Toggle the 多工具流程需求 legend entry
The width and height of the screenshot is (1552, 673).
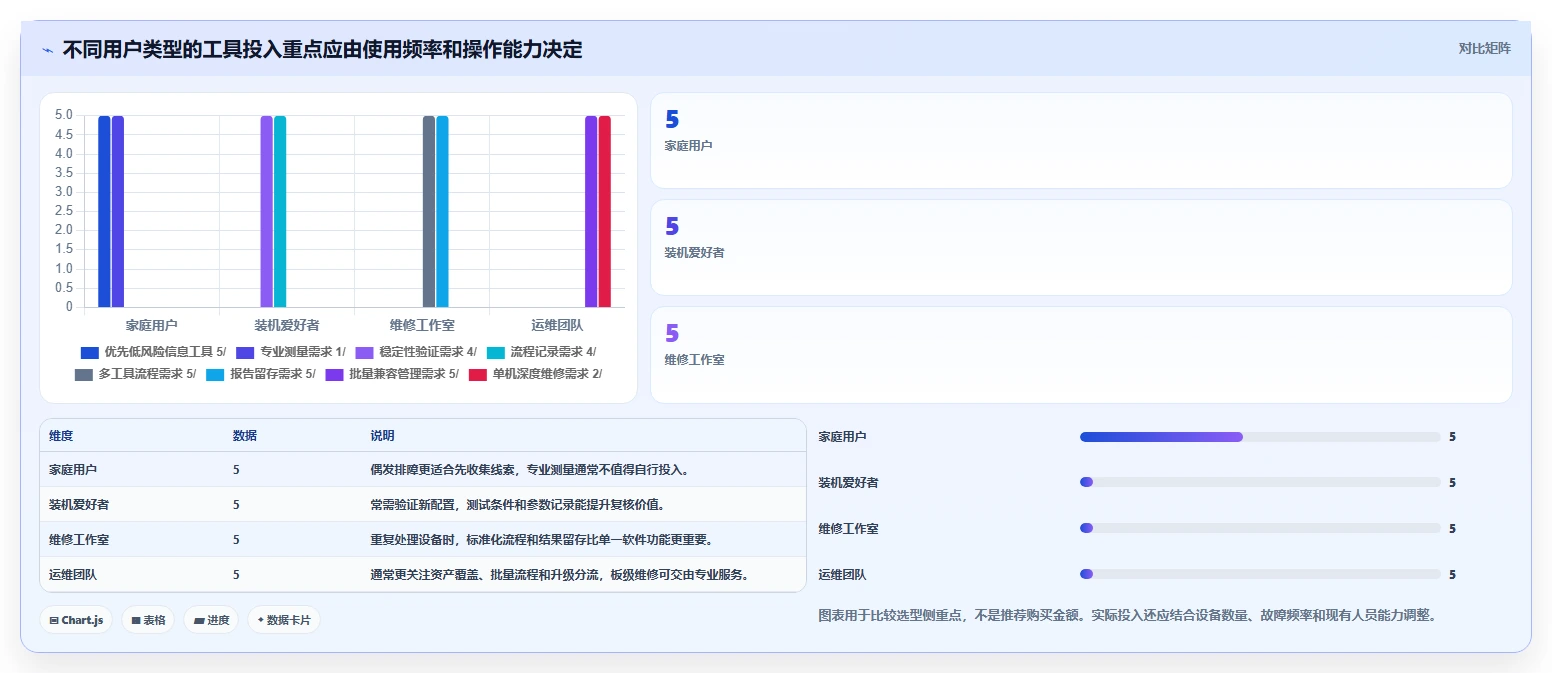135,374
